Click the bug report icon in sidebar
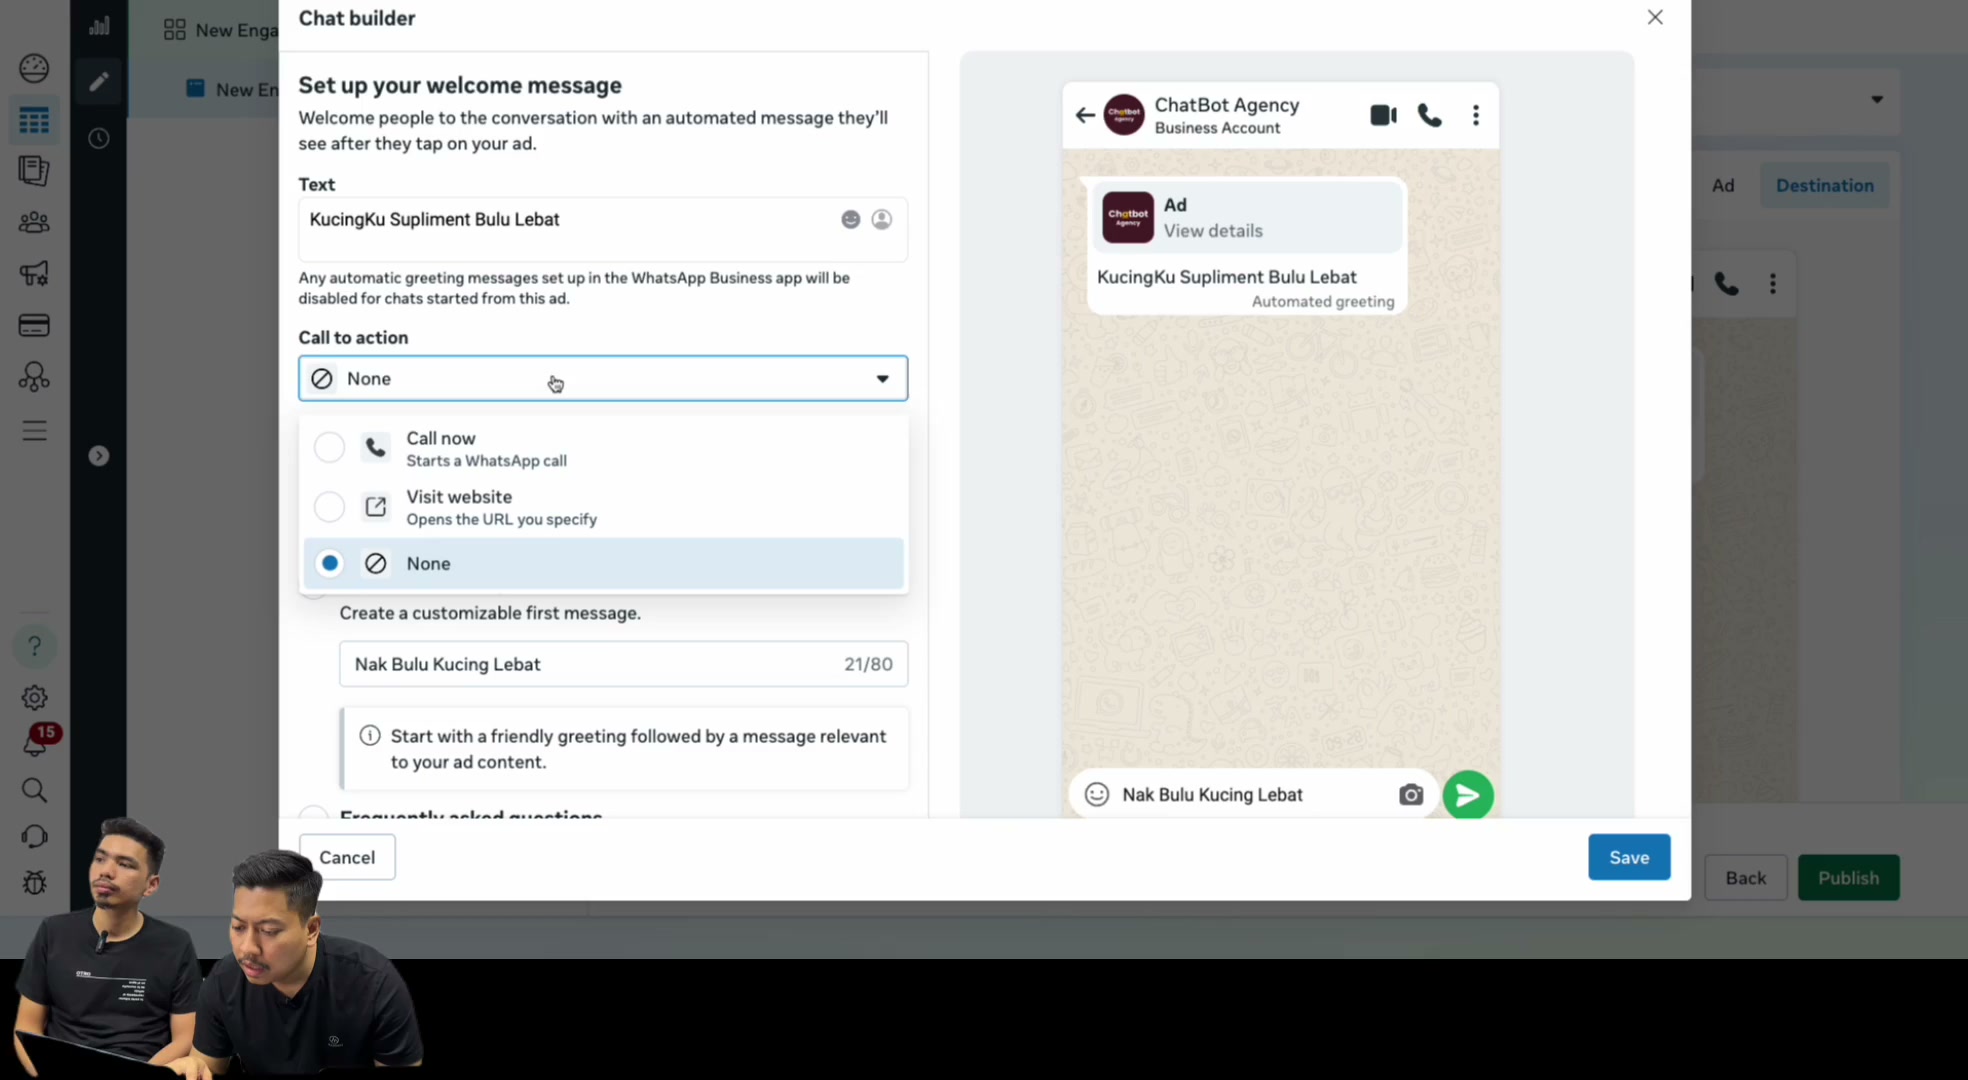Image resolution: width=1968 pixels, height=1080 pixels. click(x=34, y=882)
